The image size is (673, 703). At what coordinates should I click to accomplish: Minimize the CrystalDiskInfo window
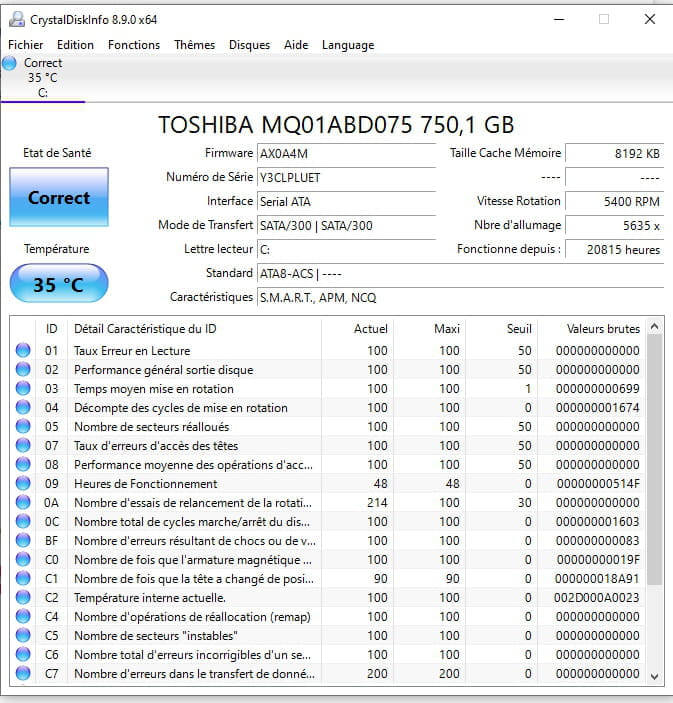point(559,19)
